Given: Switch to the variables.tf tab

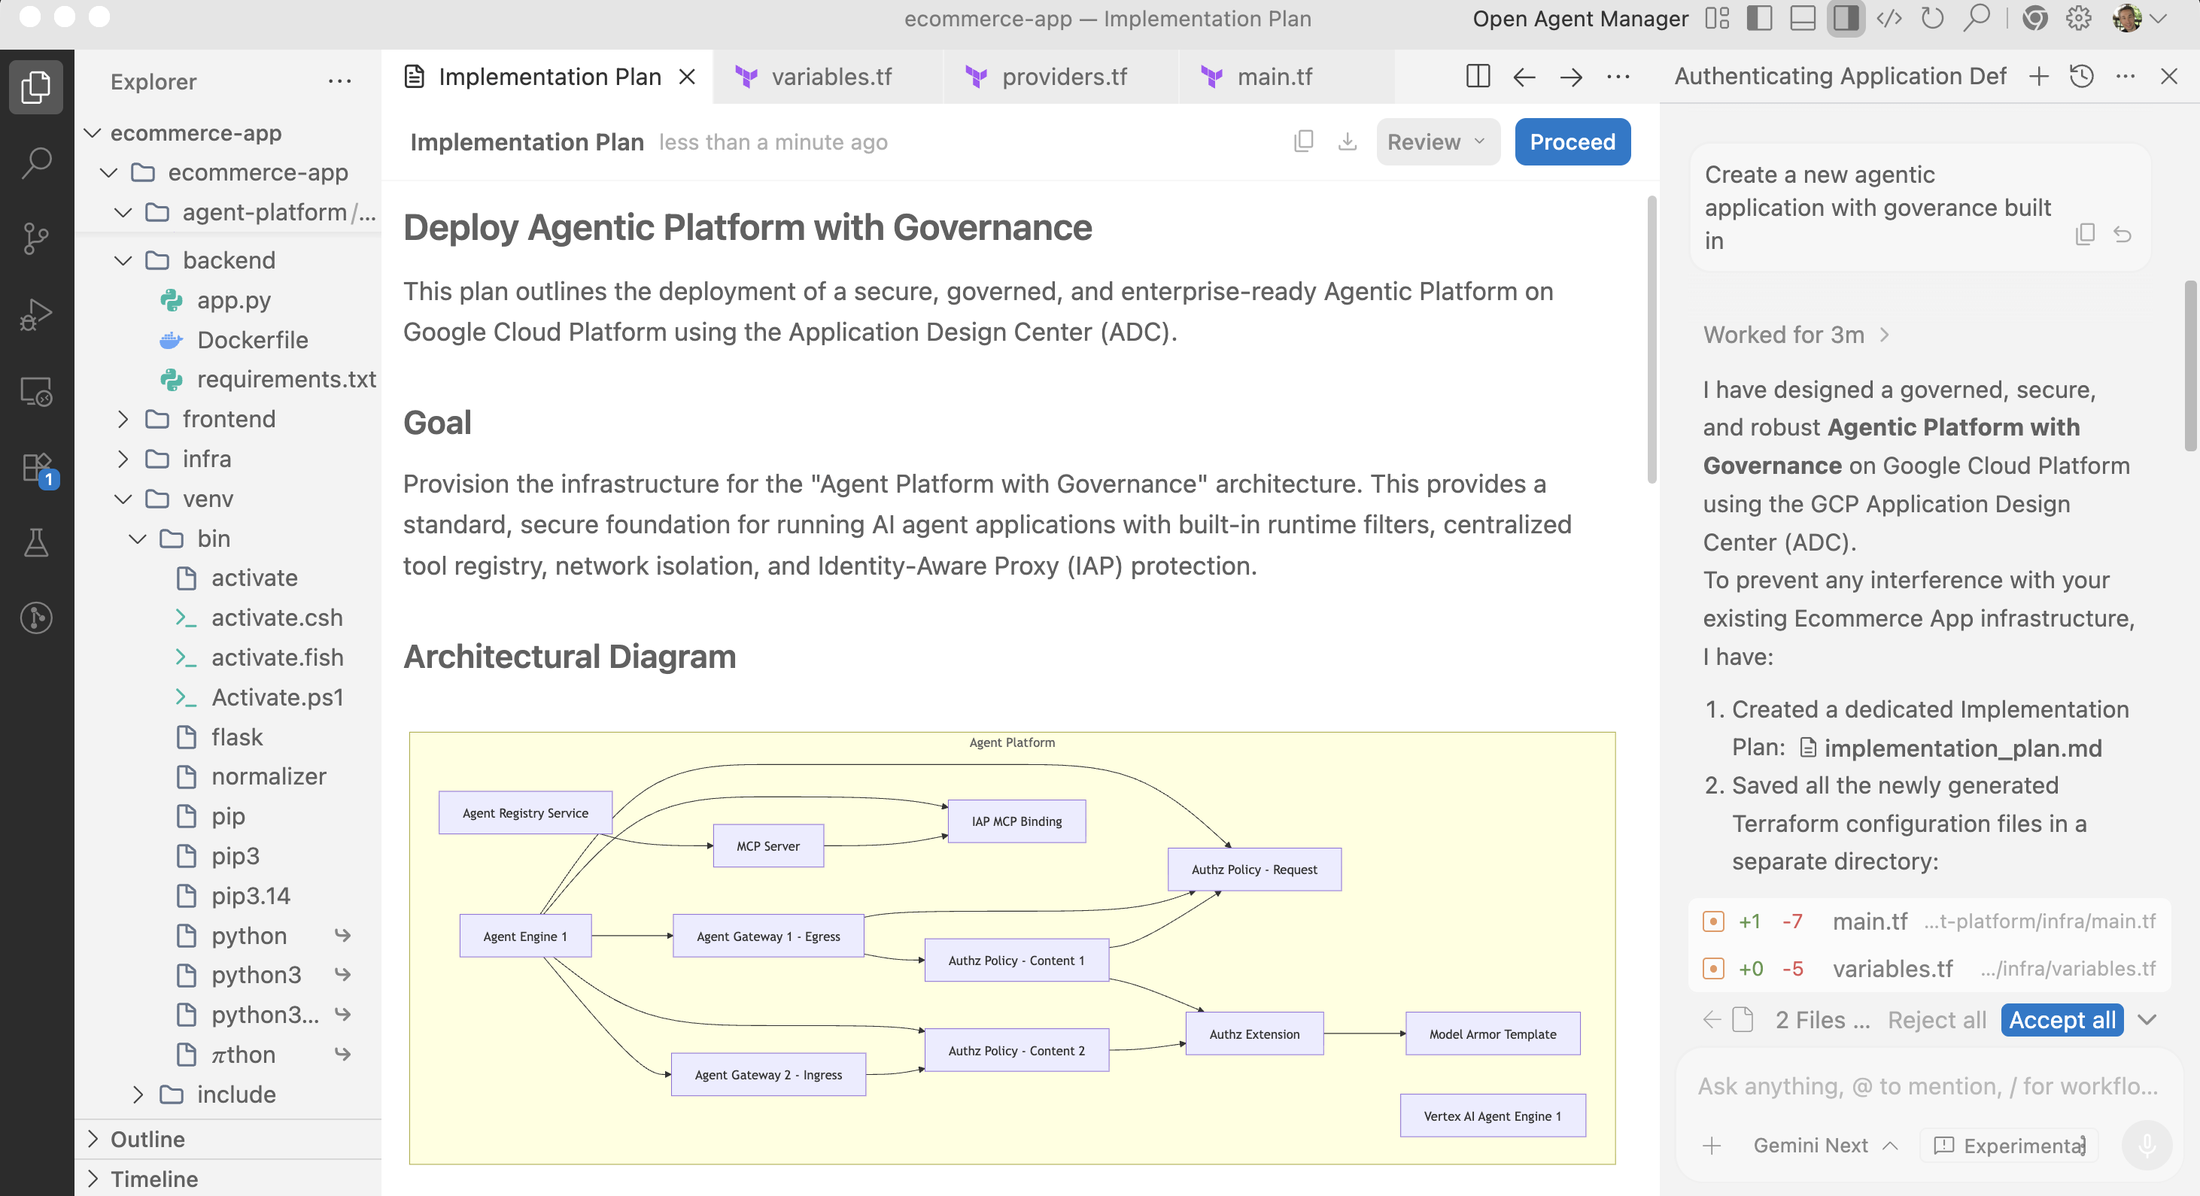Looking at the screenshot, I should (x=828, y=77).
